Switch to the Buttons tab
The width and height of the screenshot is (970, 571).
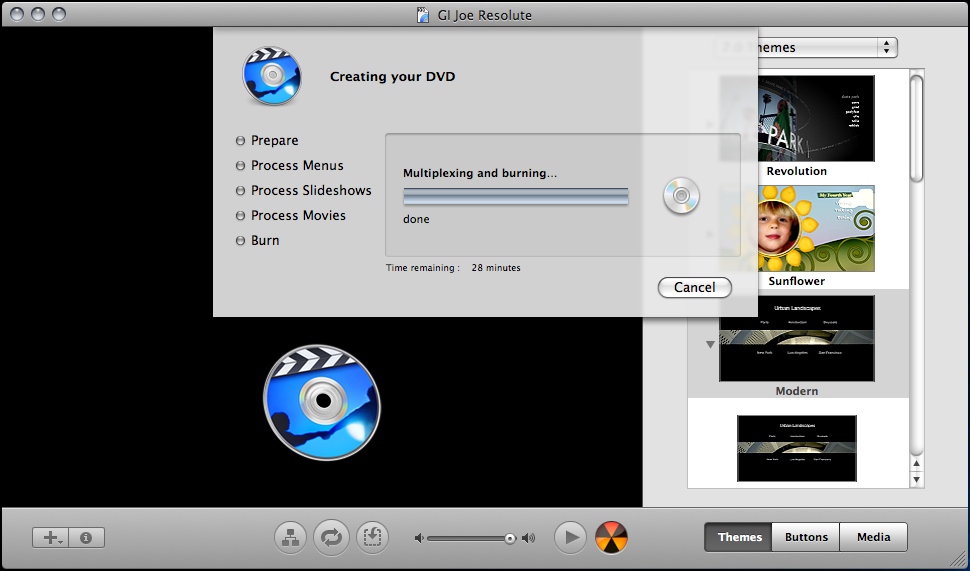(x=806, y=537)
